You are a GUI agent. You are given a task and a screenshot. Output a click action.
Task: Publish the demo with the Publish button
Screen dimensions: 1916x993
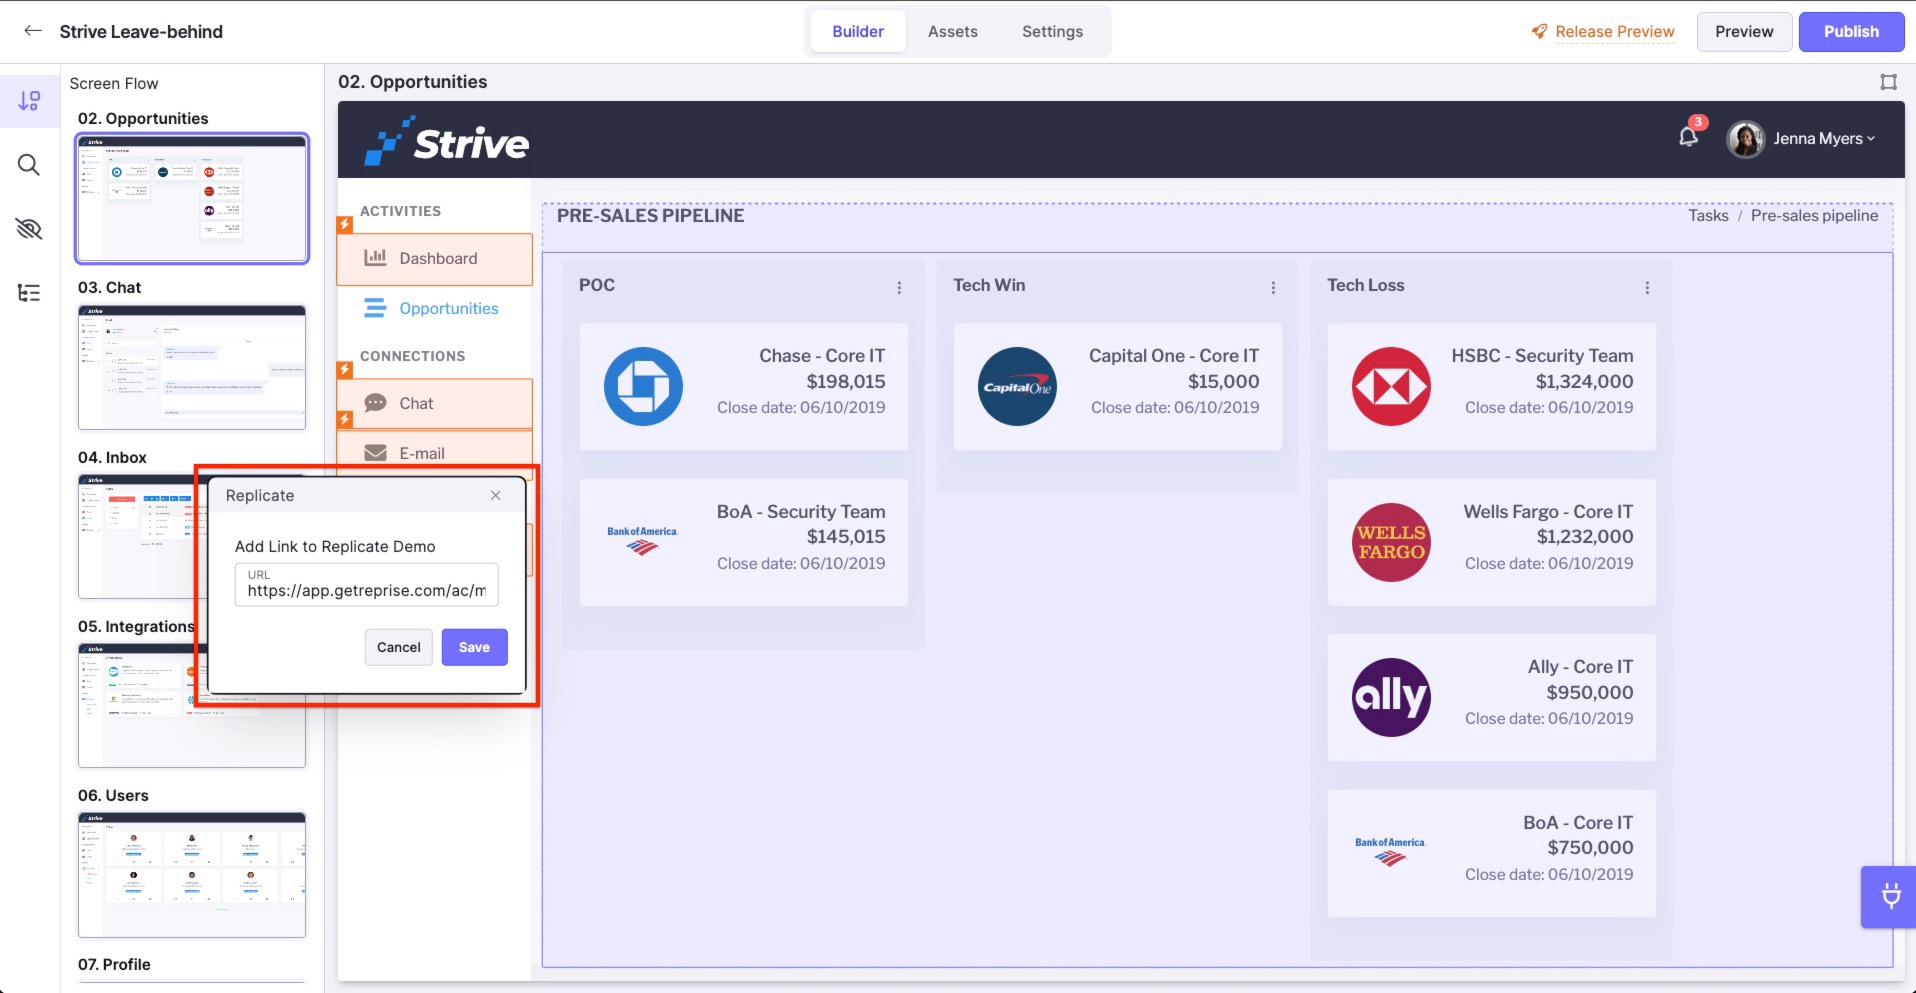point(1850,31)
